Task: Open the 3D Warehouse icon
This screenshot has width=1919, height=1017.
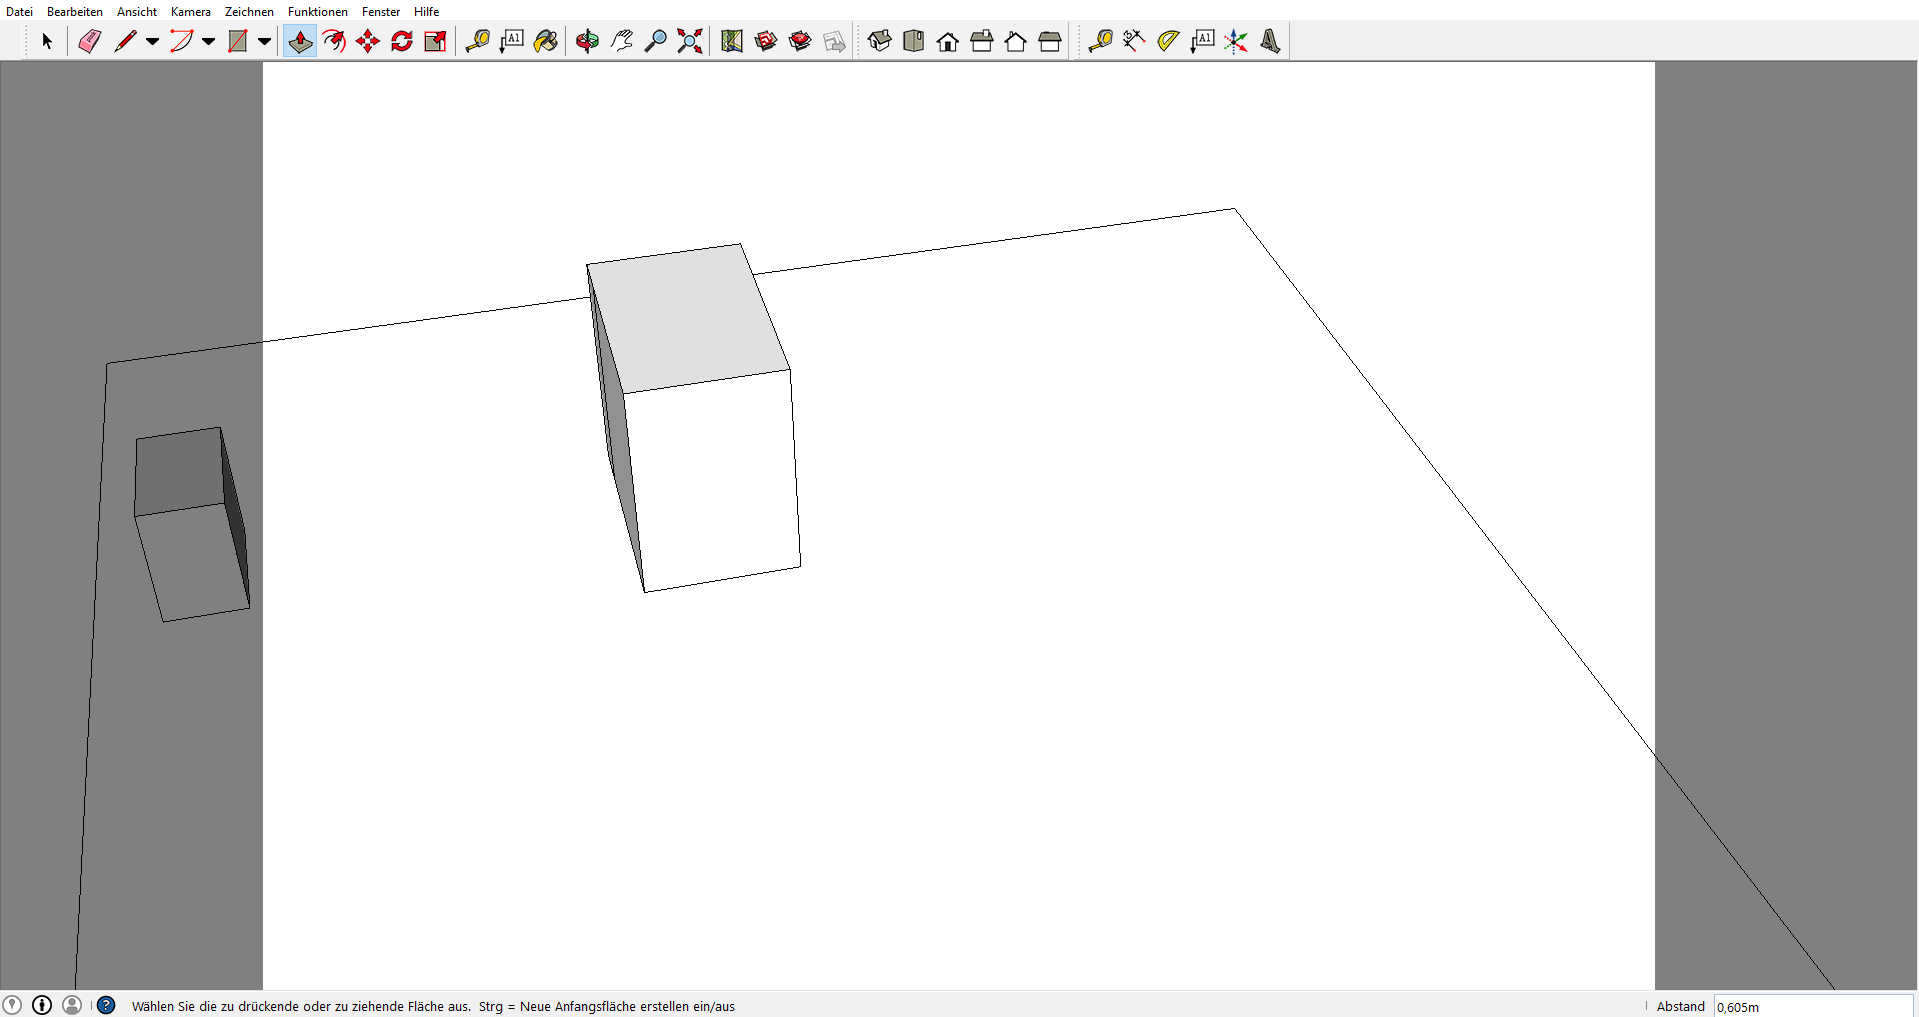Action: click(x=766, y=41)
